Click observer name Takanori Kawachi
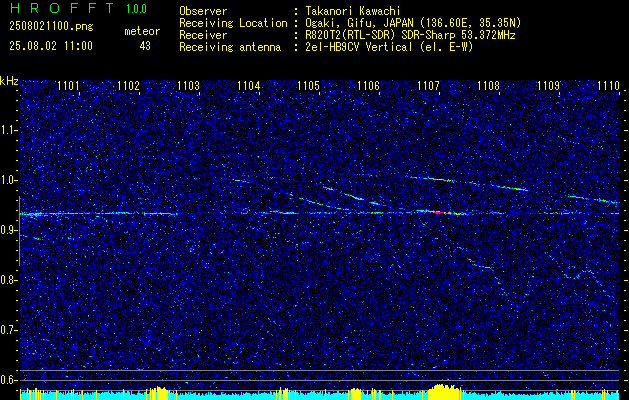 pos(352,11)
